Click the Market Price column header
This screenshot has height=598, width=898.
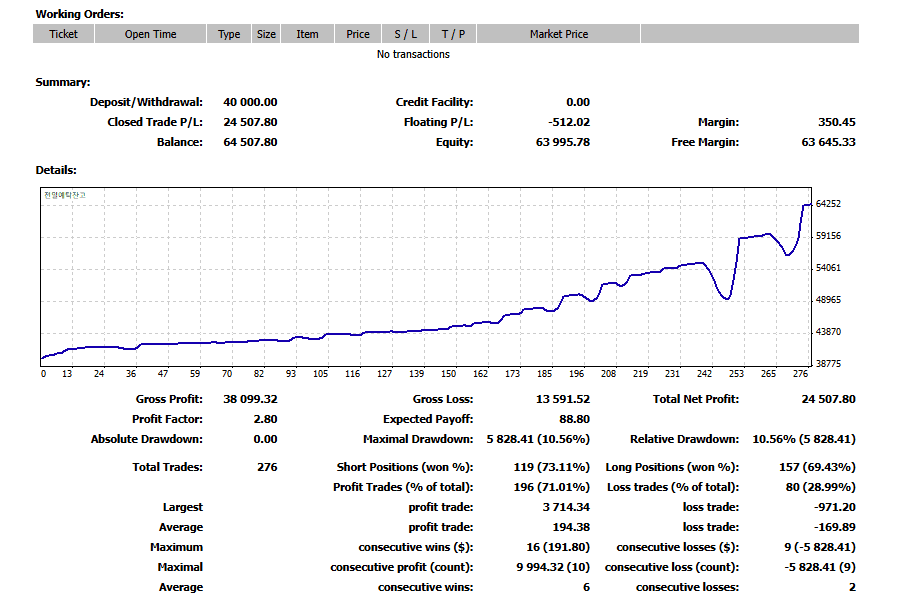click(x=559, y=34)
